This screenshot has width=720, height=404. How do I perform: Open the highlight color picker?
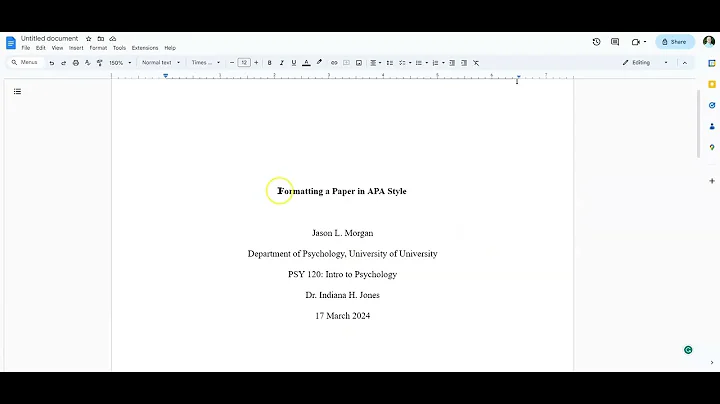(x=319, y=63)
